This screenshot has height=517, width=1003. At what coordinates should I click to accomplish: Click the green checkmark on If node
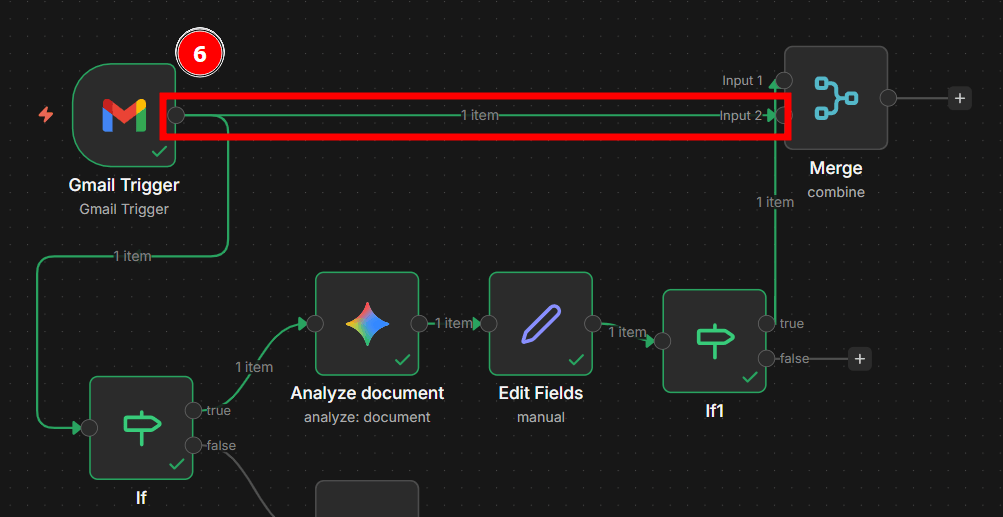click(x=177, y=465)
